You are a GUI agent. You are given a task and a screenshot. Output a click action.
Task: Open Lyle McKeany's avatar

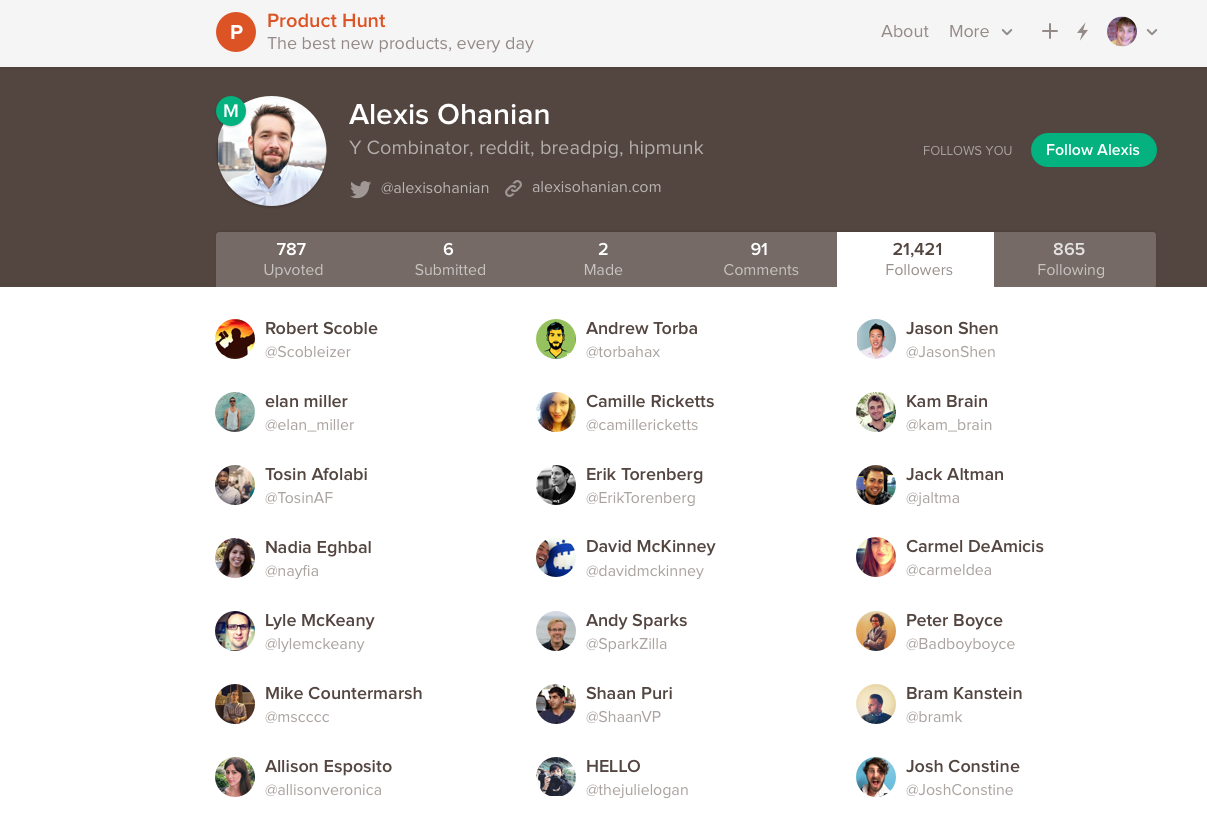(x=235, y=631)
